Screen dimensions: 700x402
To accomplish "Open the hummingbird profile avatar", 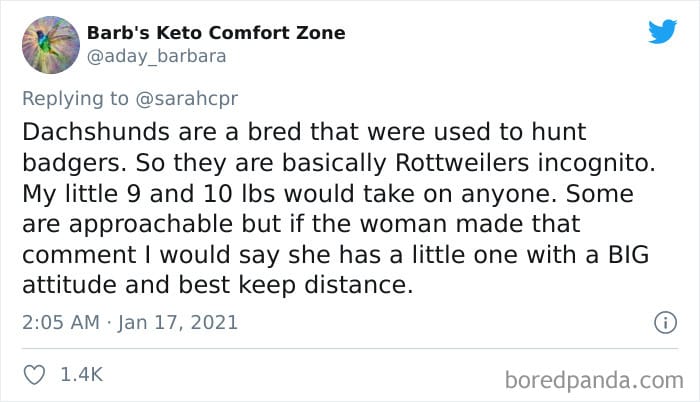I will [x=51, y=45].
